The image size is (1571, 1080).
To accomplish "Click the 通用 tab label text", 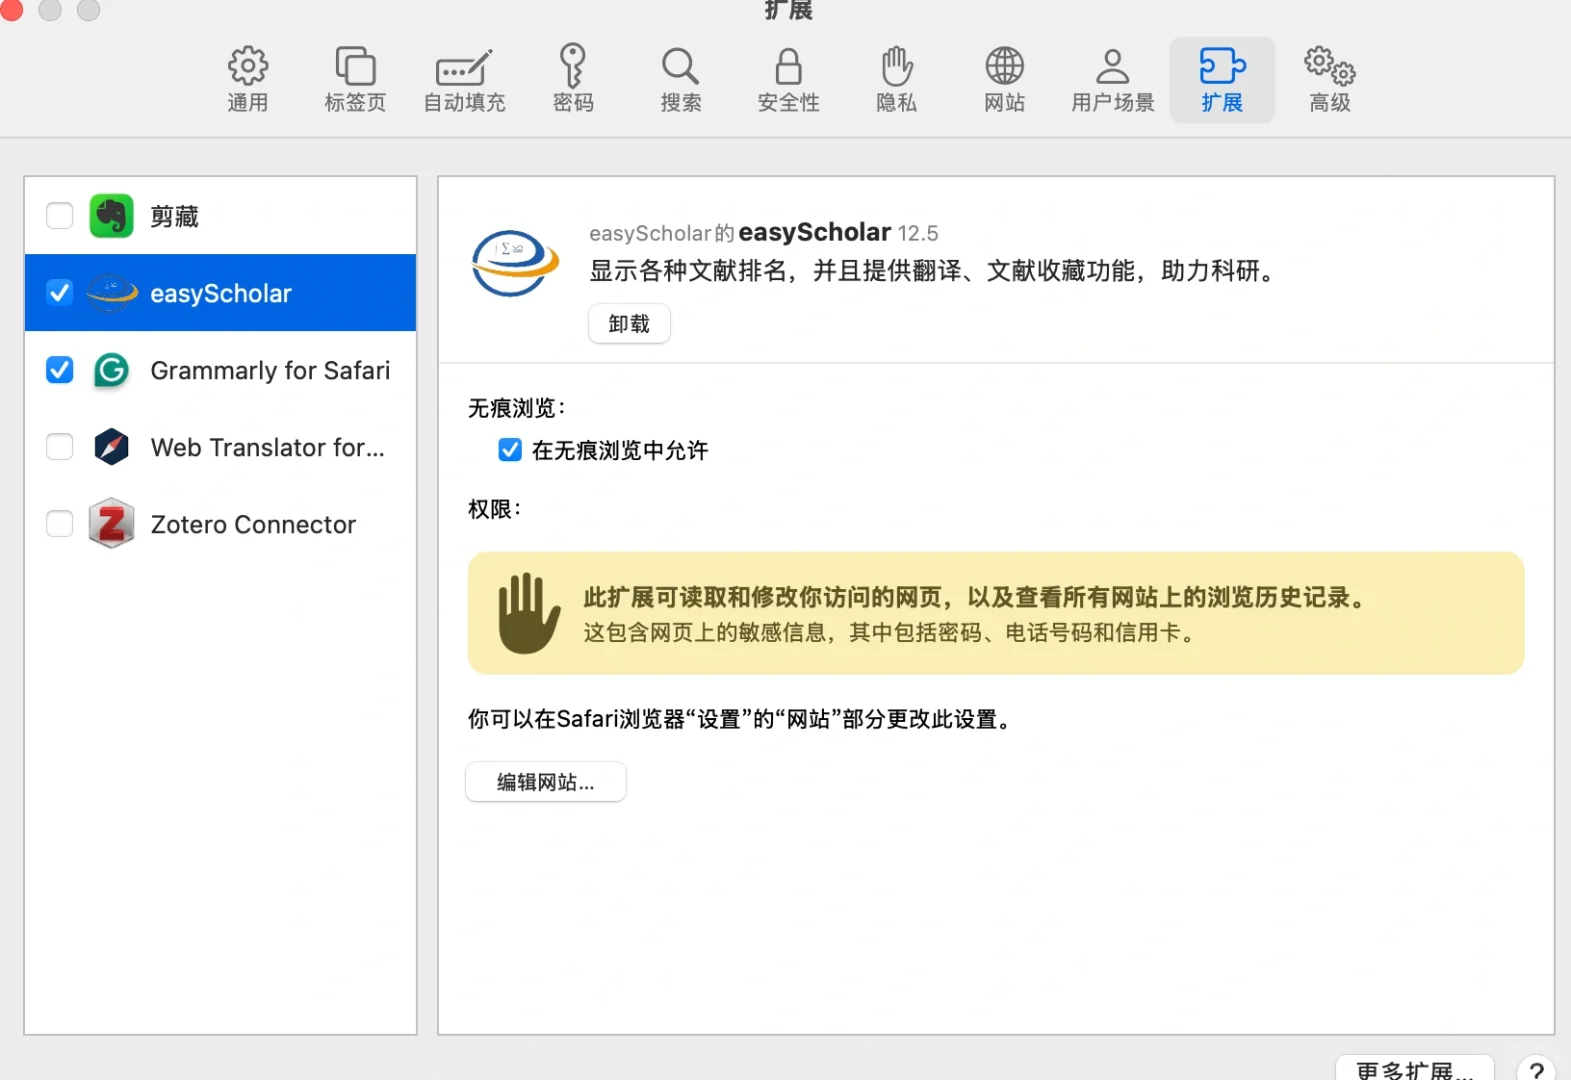I will 247,103.
